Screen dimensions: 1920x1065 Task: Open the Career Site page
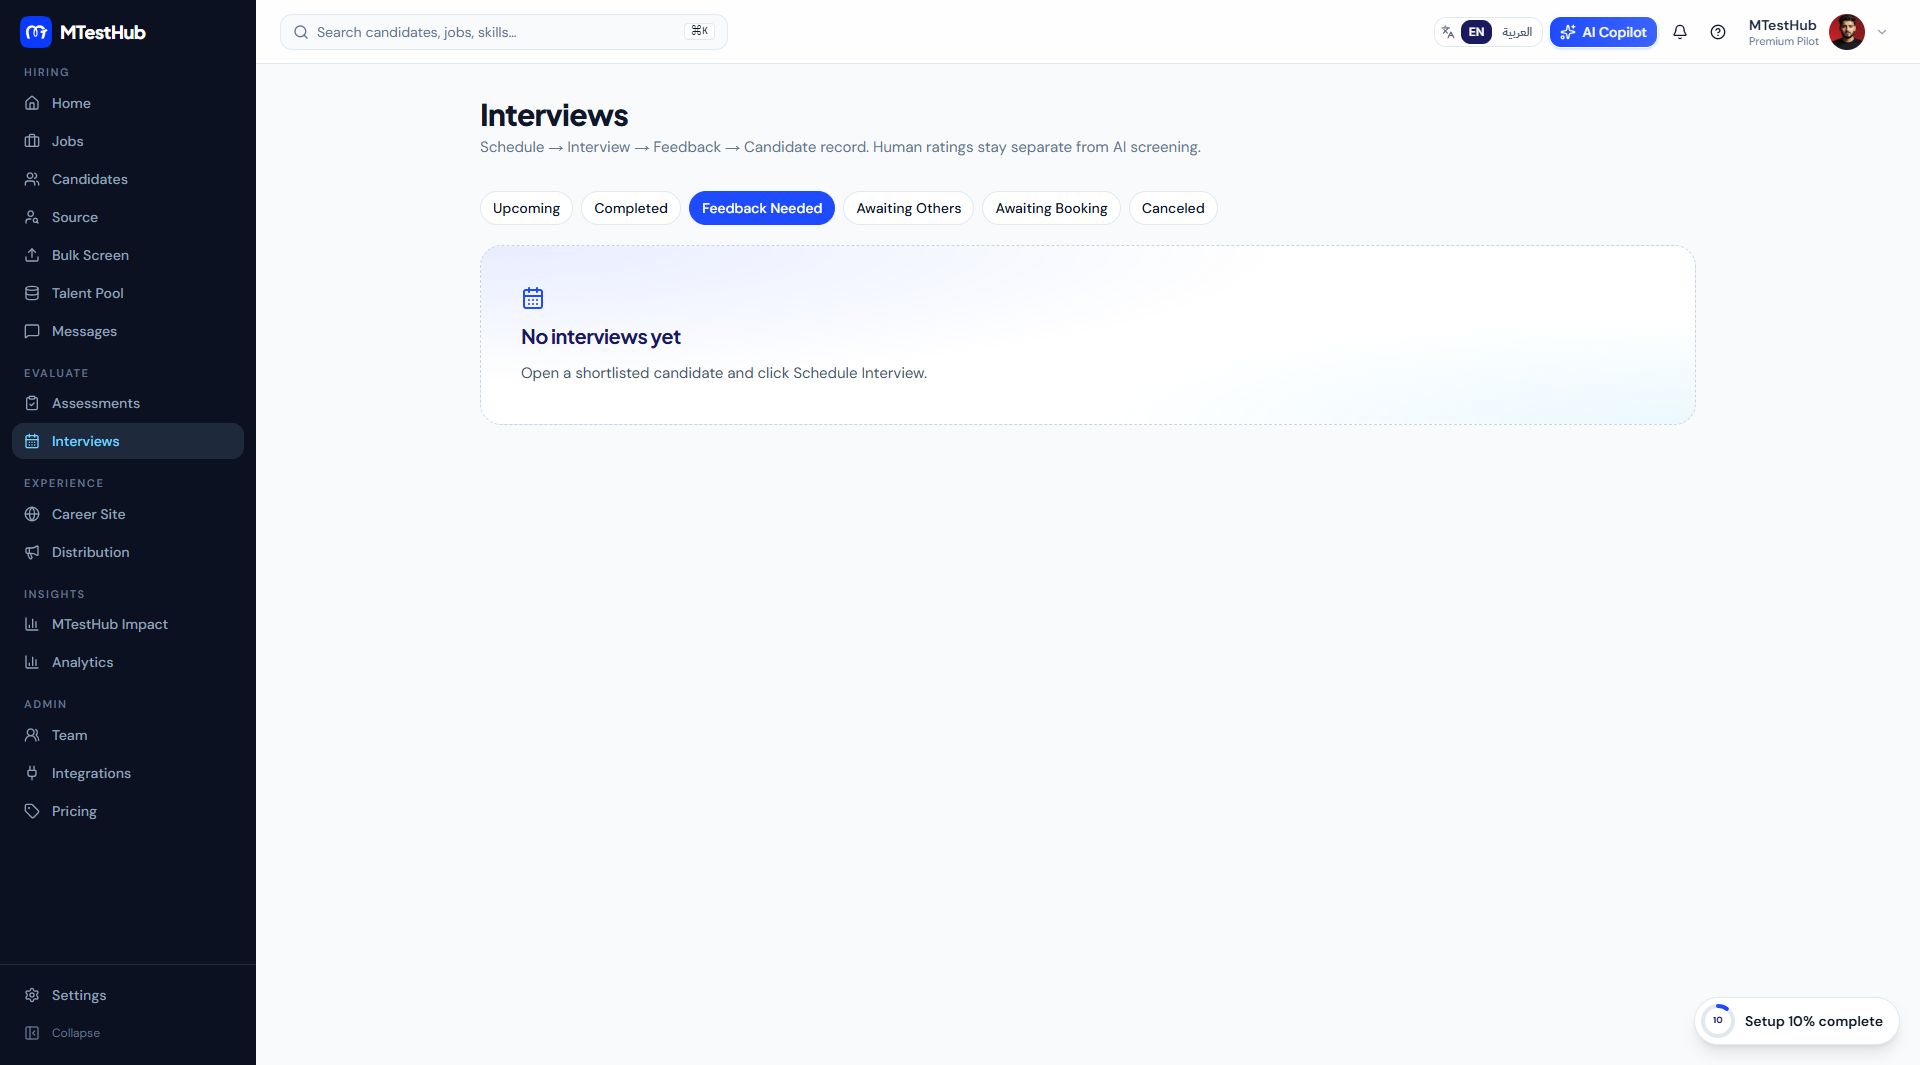click(x=128, y=514)
